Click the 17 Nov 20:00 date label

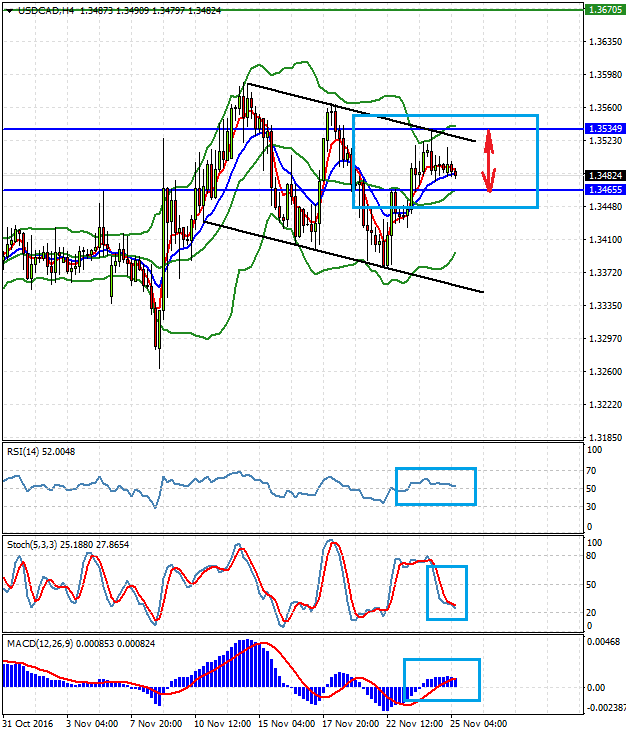coord(350,724)
